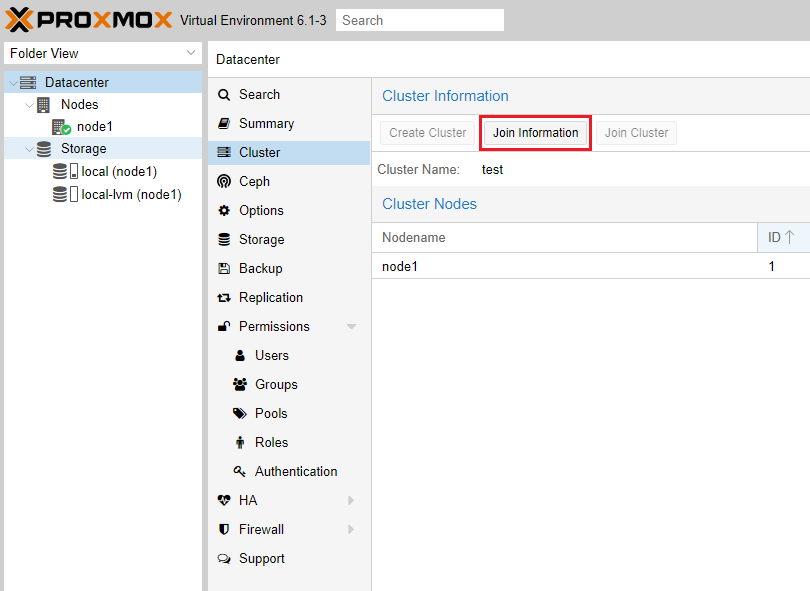Click the Backup floppy disk icon

(x=224, y=269)
